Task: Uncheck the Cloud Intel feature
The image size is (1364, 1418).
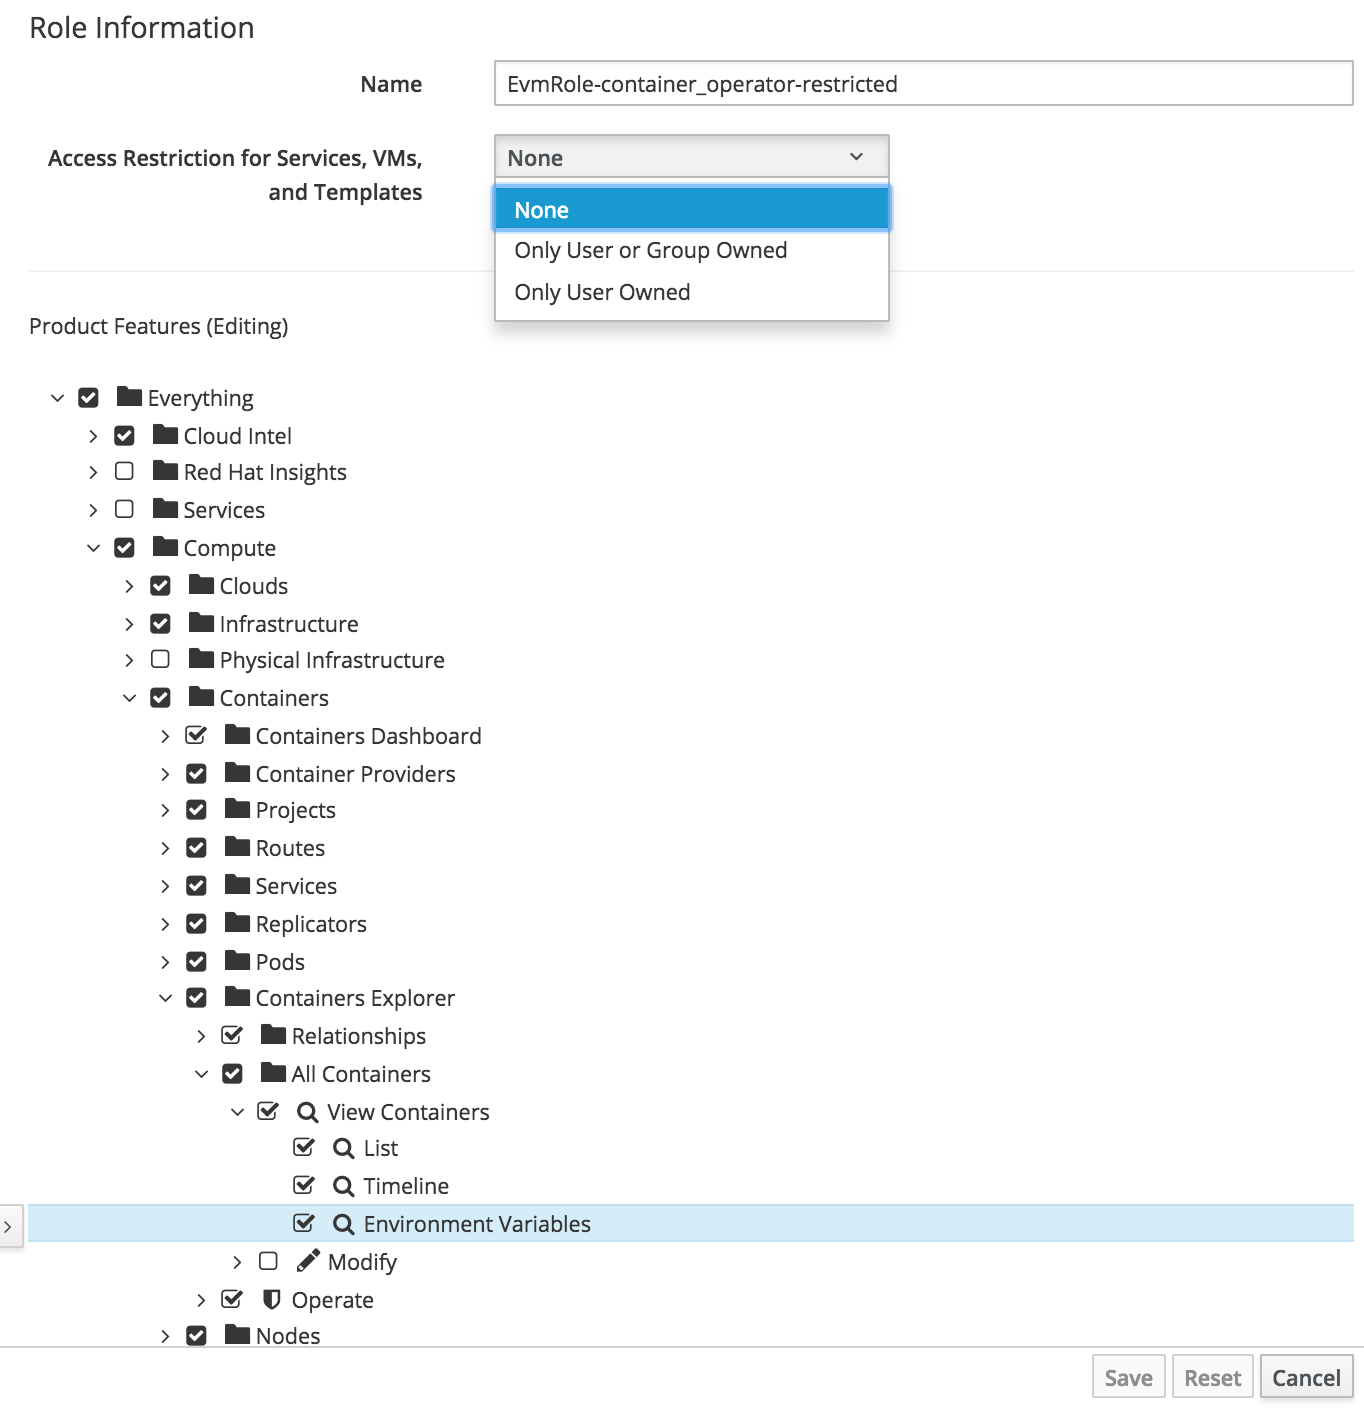Action: 124,435
